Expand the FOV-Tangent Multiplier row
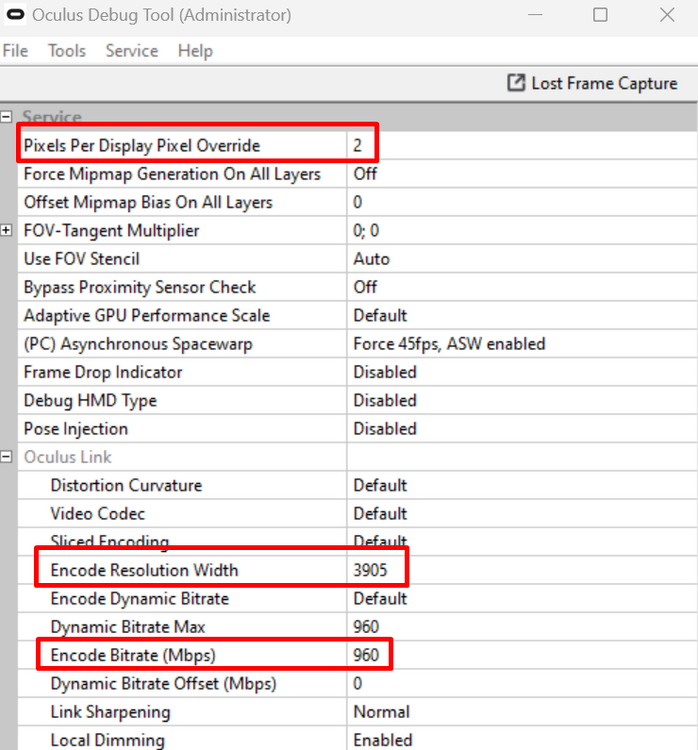Image resolution: width=698 pixels, height=750 pixels. tap(6, 231)
